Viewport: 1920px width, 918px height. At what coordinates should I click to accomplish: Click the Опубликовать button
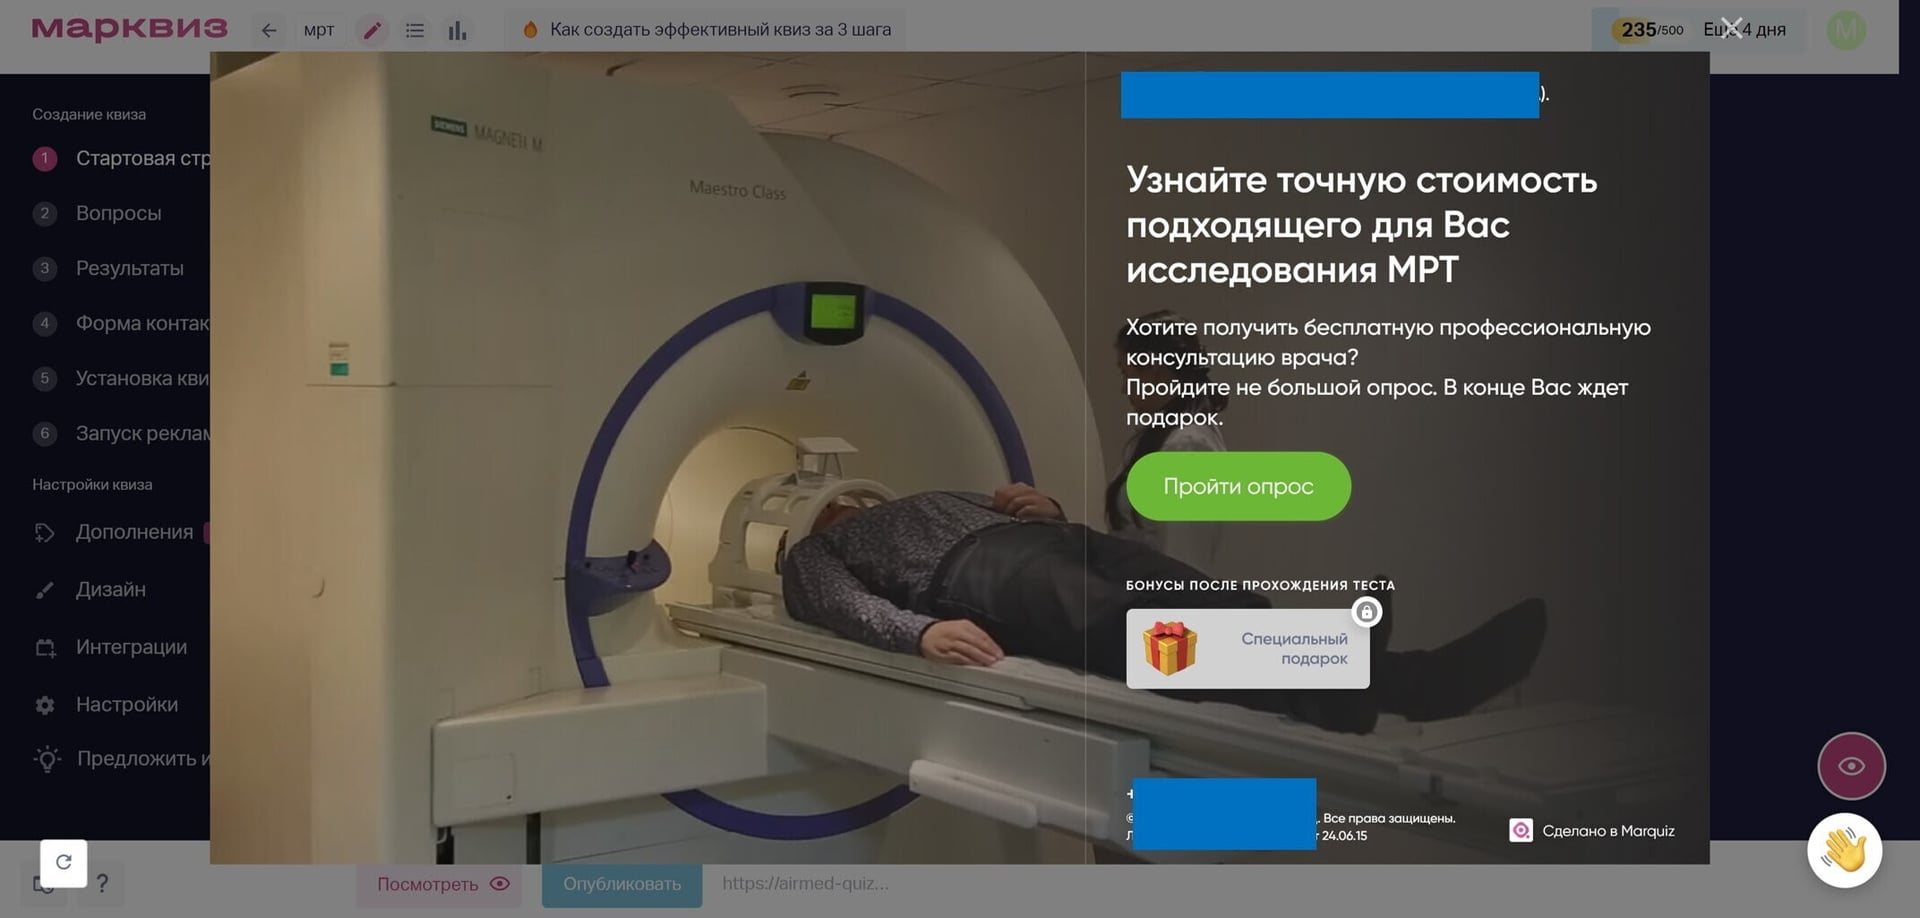point(622,884)
